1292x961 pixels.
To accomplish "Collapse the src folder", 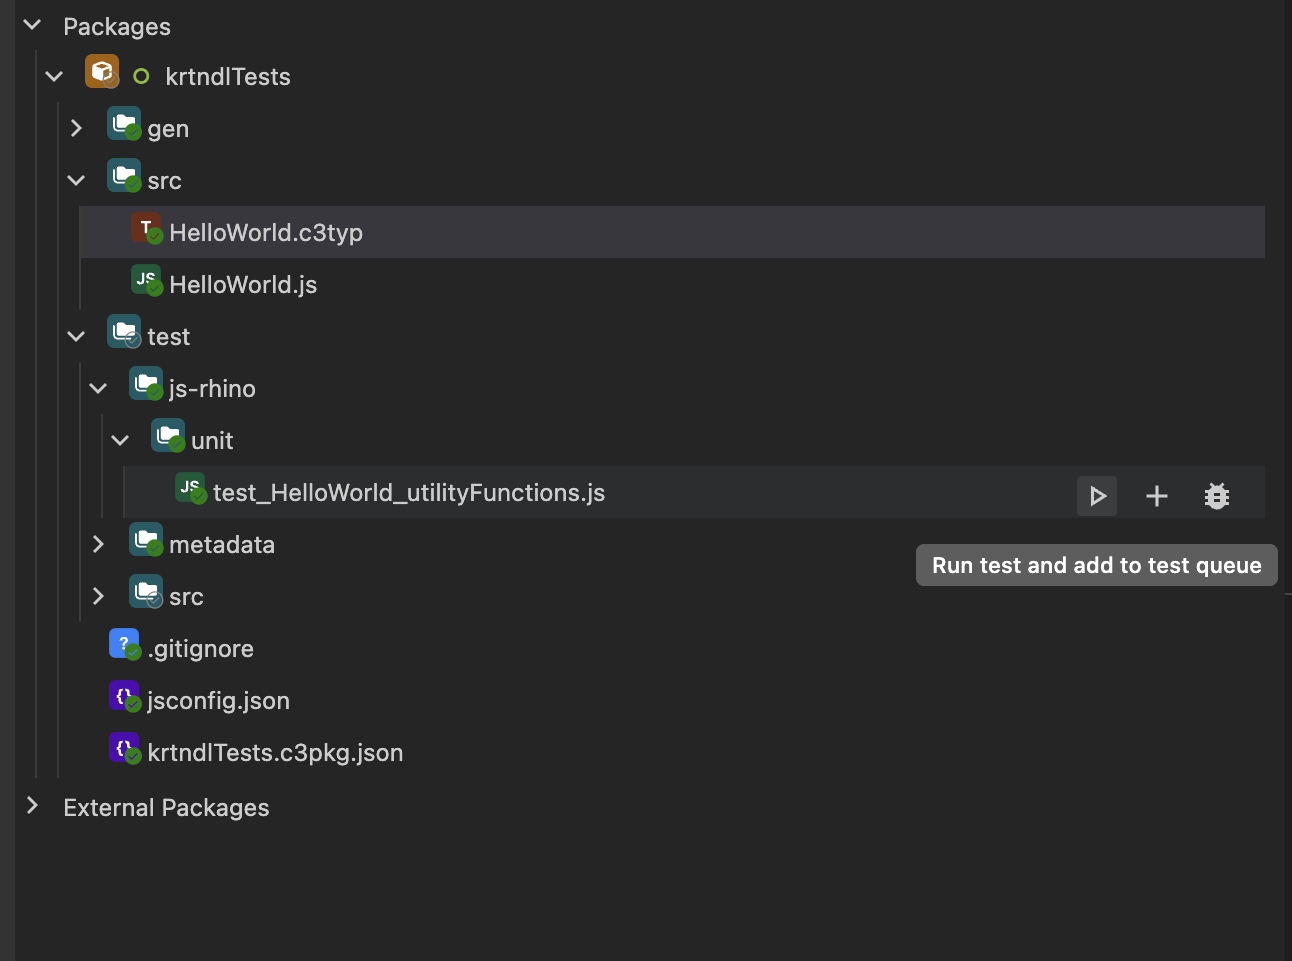I will click(x=76, y=179).
